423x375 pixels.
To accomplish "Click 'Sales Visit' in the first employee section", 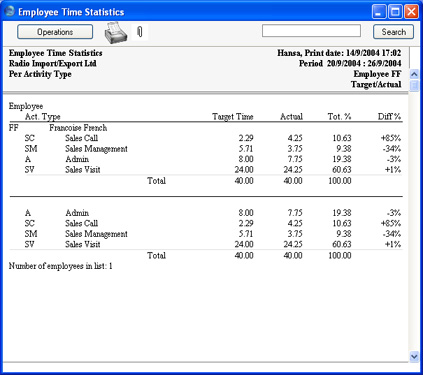I will (x=83, y=170).
